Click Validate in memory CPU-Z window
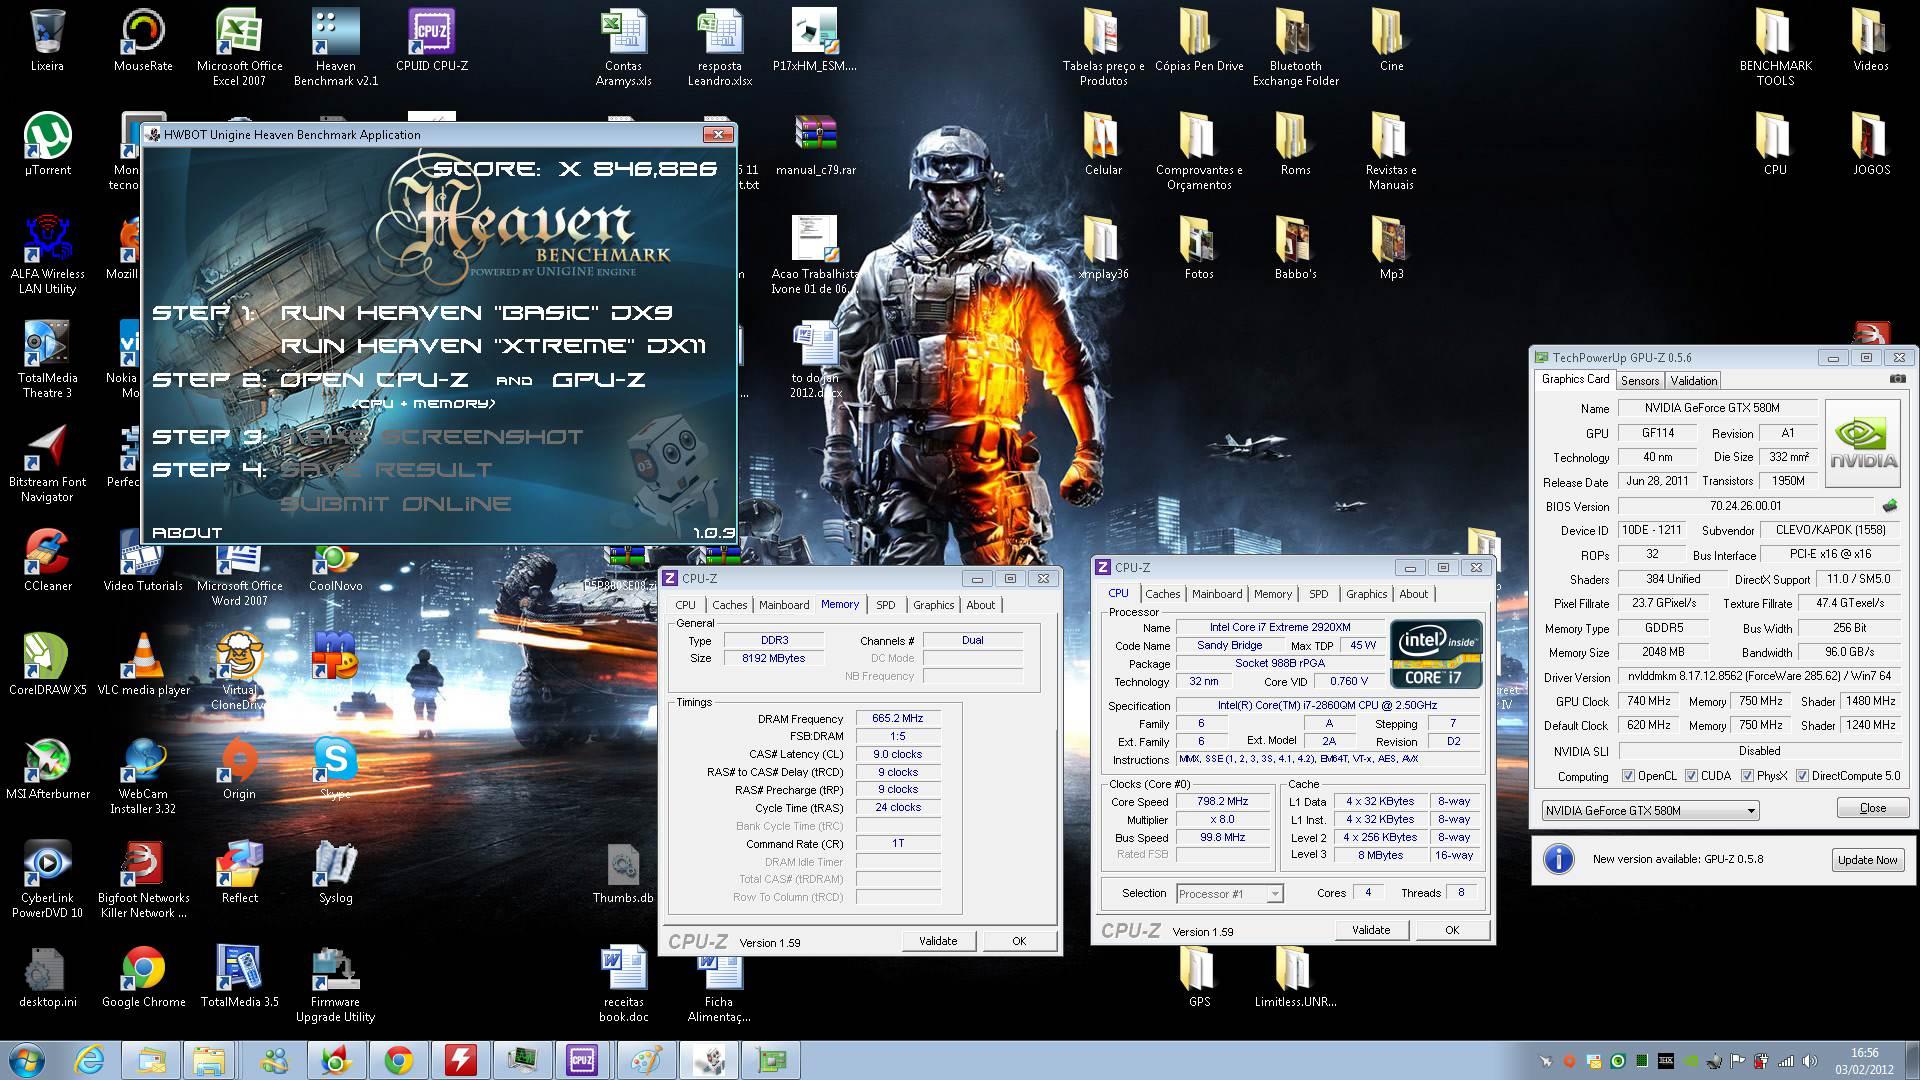The height and width of the screenshot is (1080, 1920). [x=938, y=941]
